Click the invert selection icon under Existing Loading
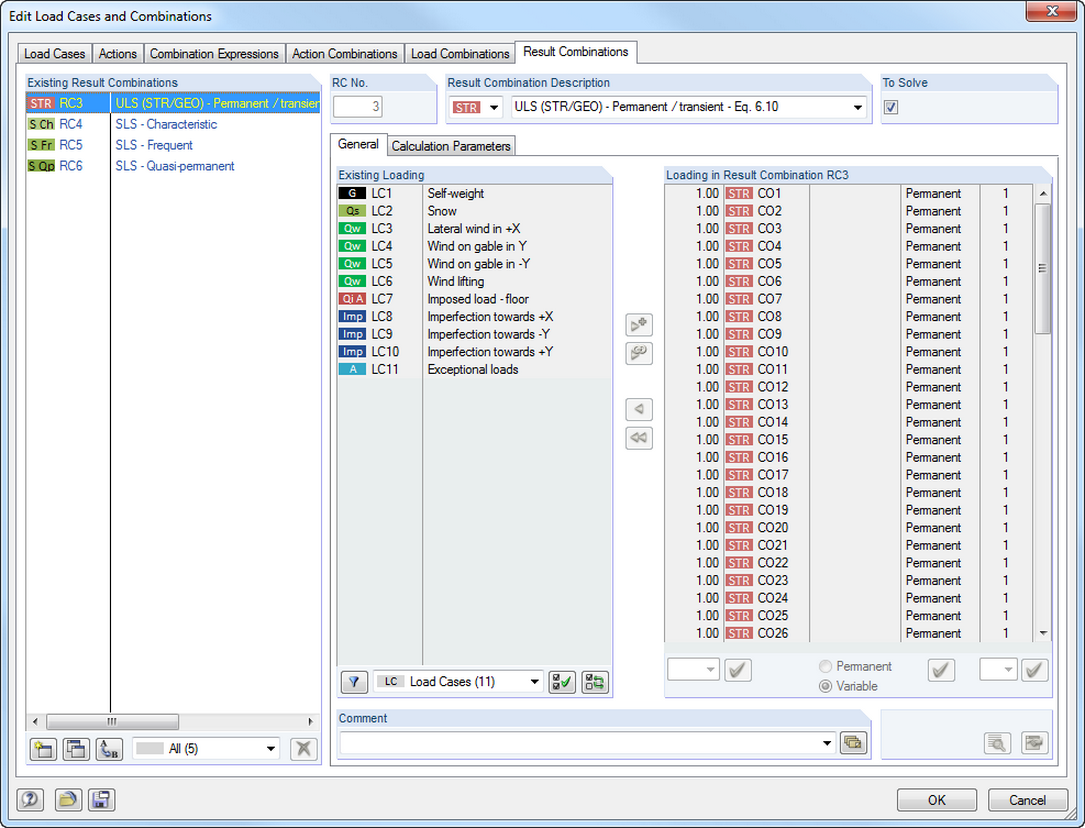 (594, 682)
